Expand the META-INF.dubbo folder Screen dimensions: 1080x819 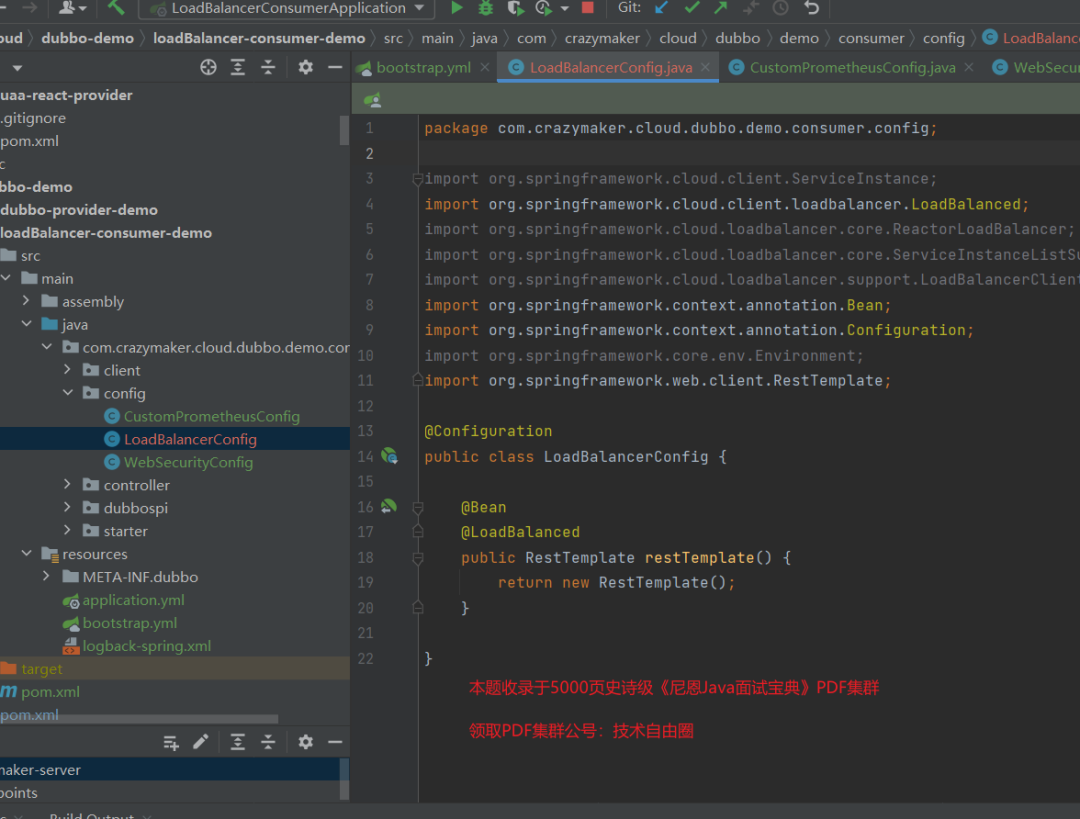coord(47,577)
